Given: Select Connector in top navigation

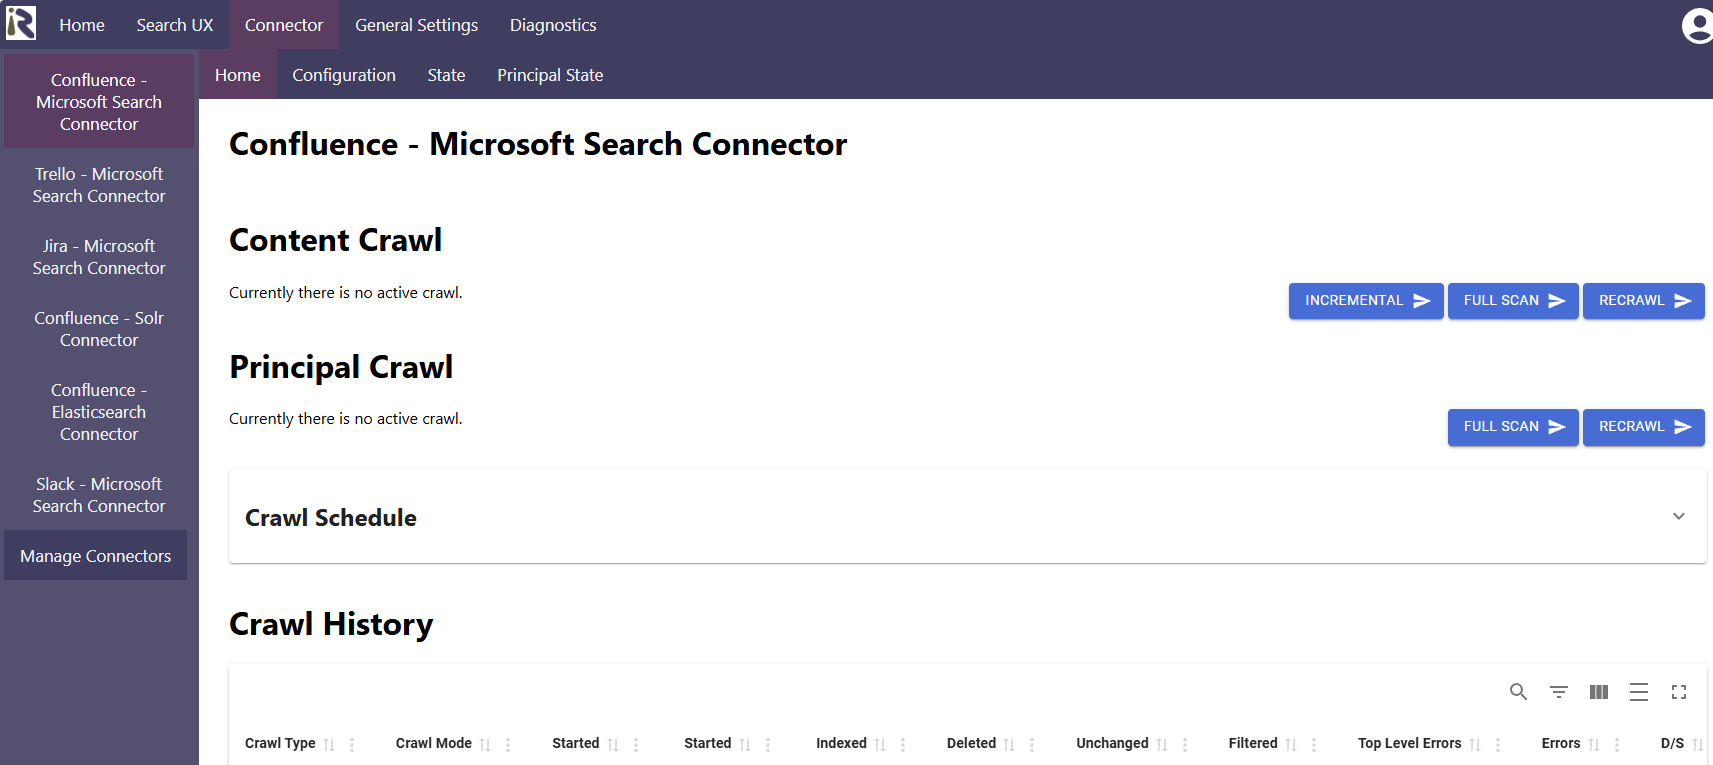Looking at the screenshot, I should click(284, 25).
